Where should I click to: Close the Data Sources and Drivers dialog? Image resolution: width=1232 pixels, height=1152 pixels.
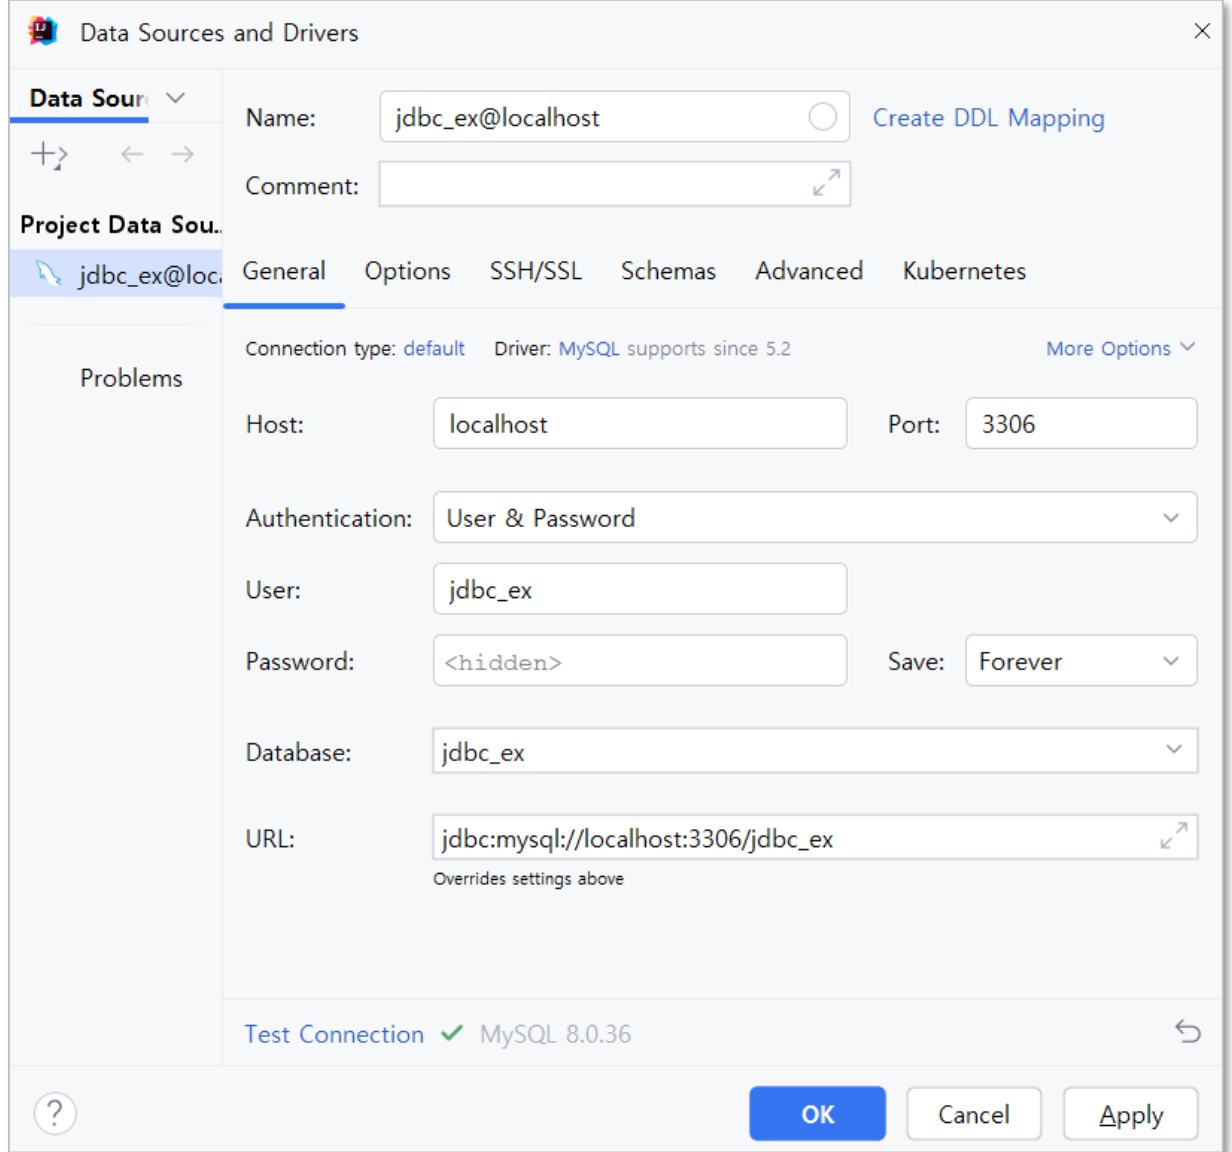tap(1202, 31)
